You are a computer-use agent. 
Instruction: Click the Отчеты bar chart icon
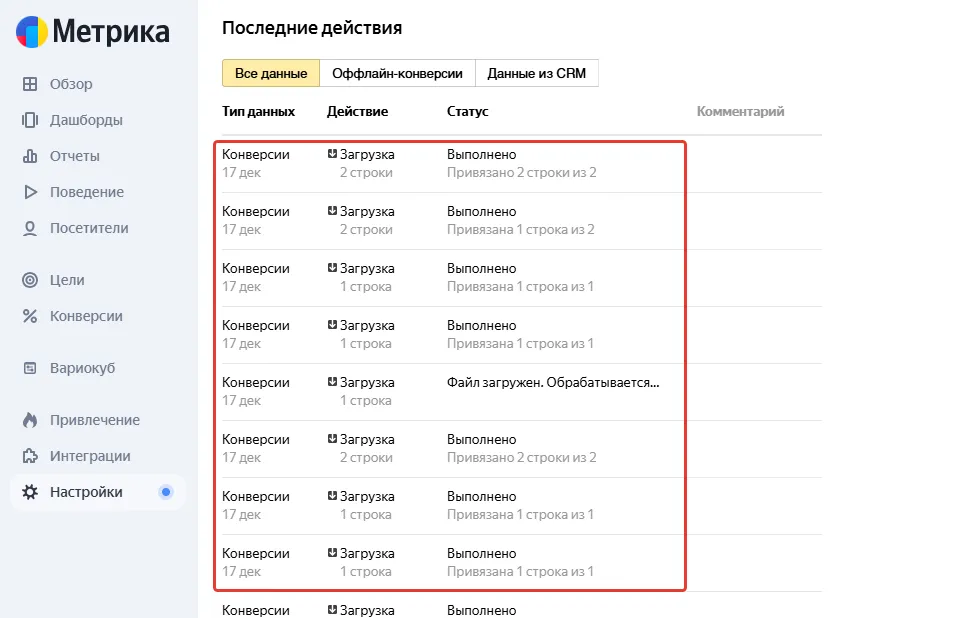coord(30,156)
